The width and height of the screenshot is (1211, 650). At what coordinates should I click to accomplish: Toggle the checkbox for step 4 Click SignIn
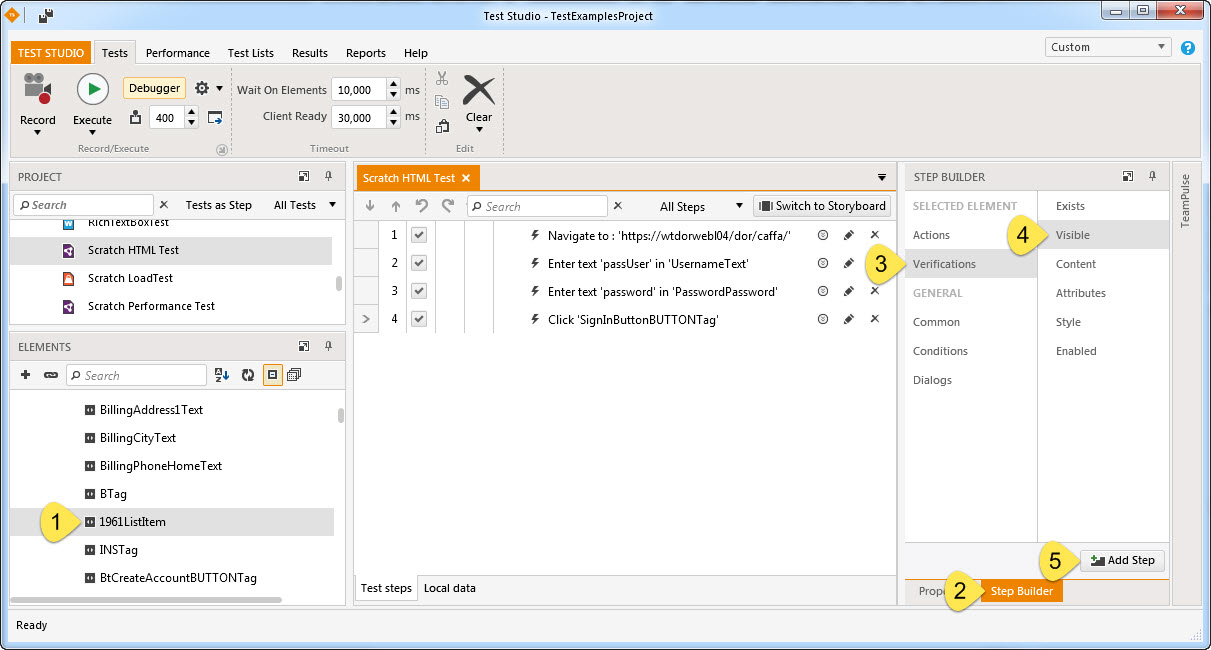(419, 319)
